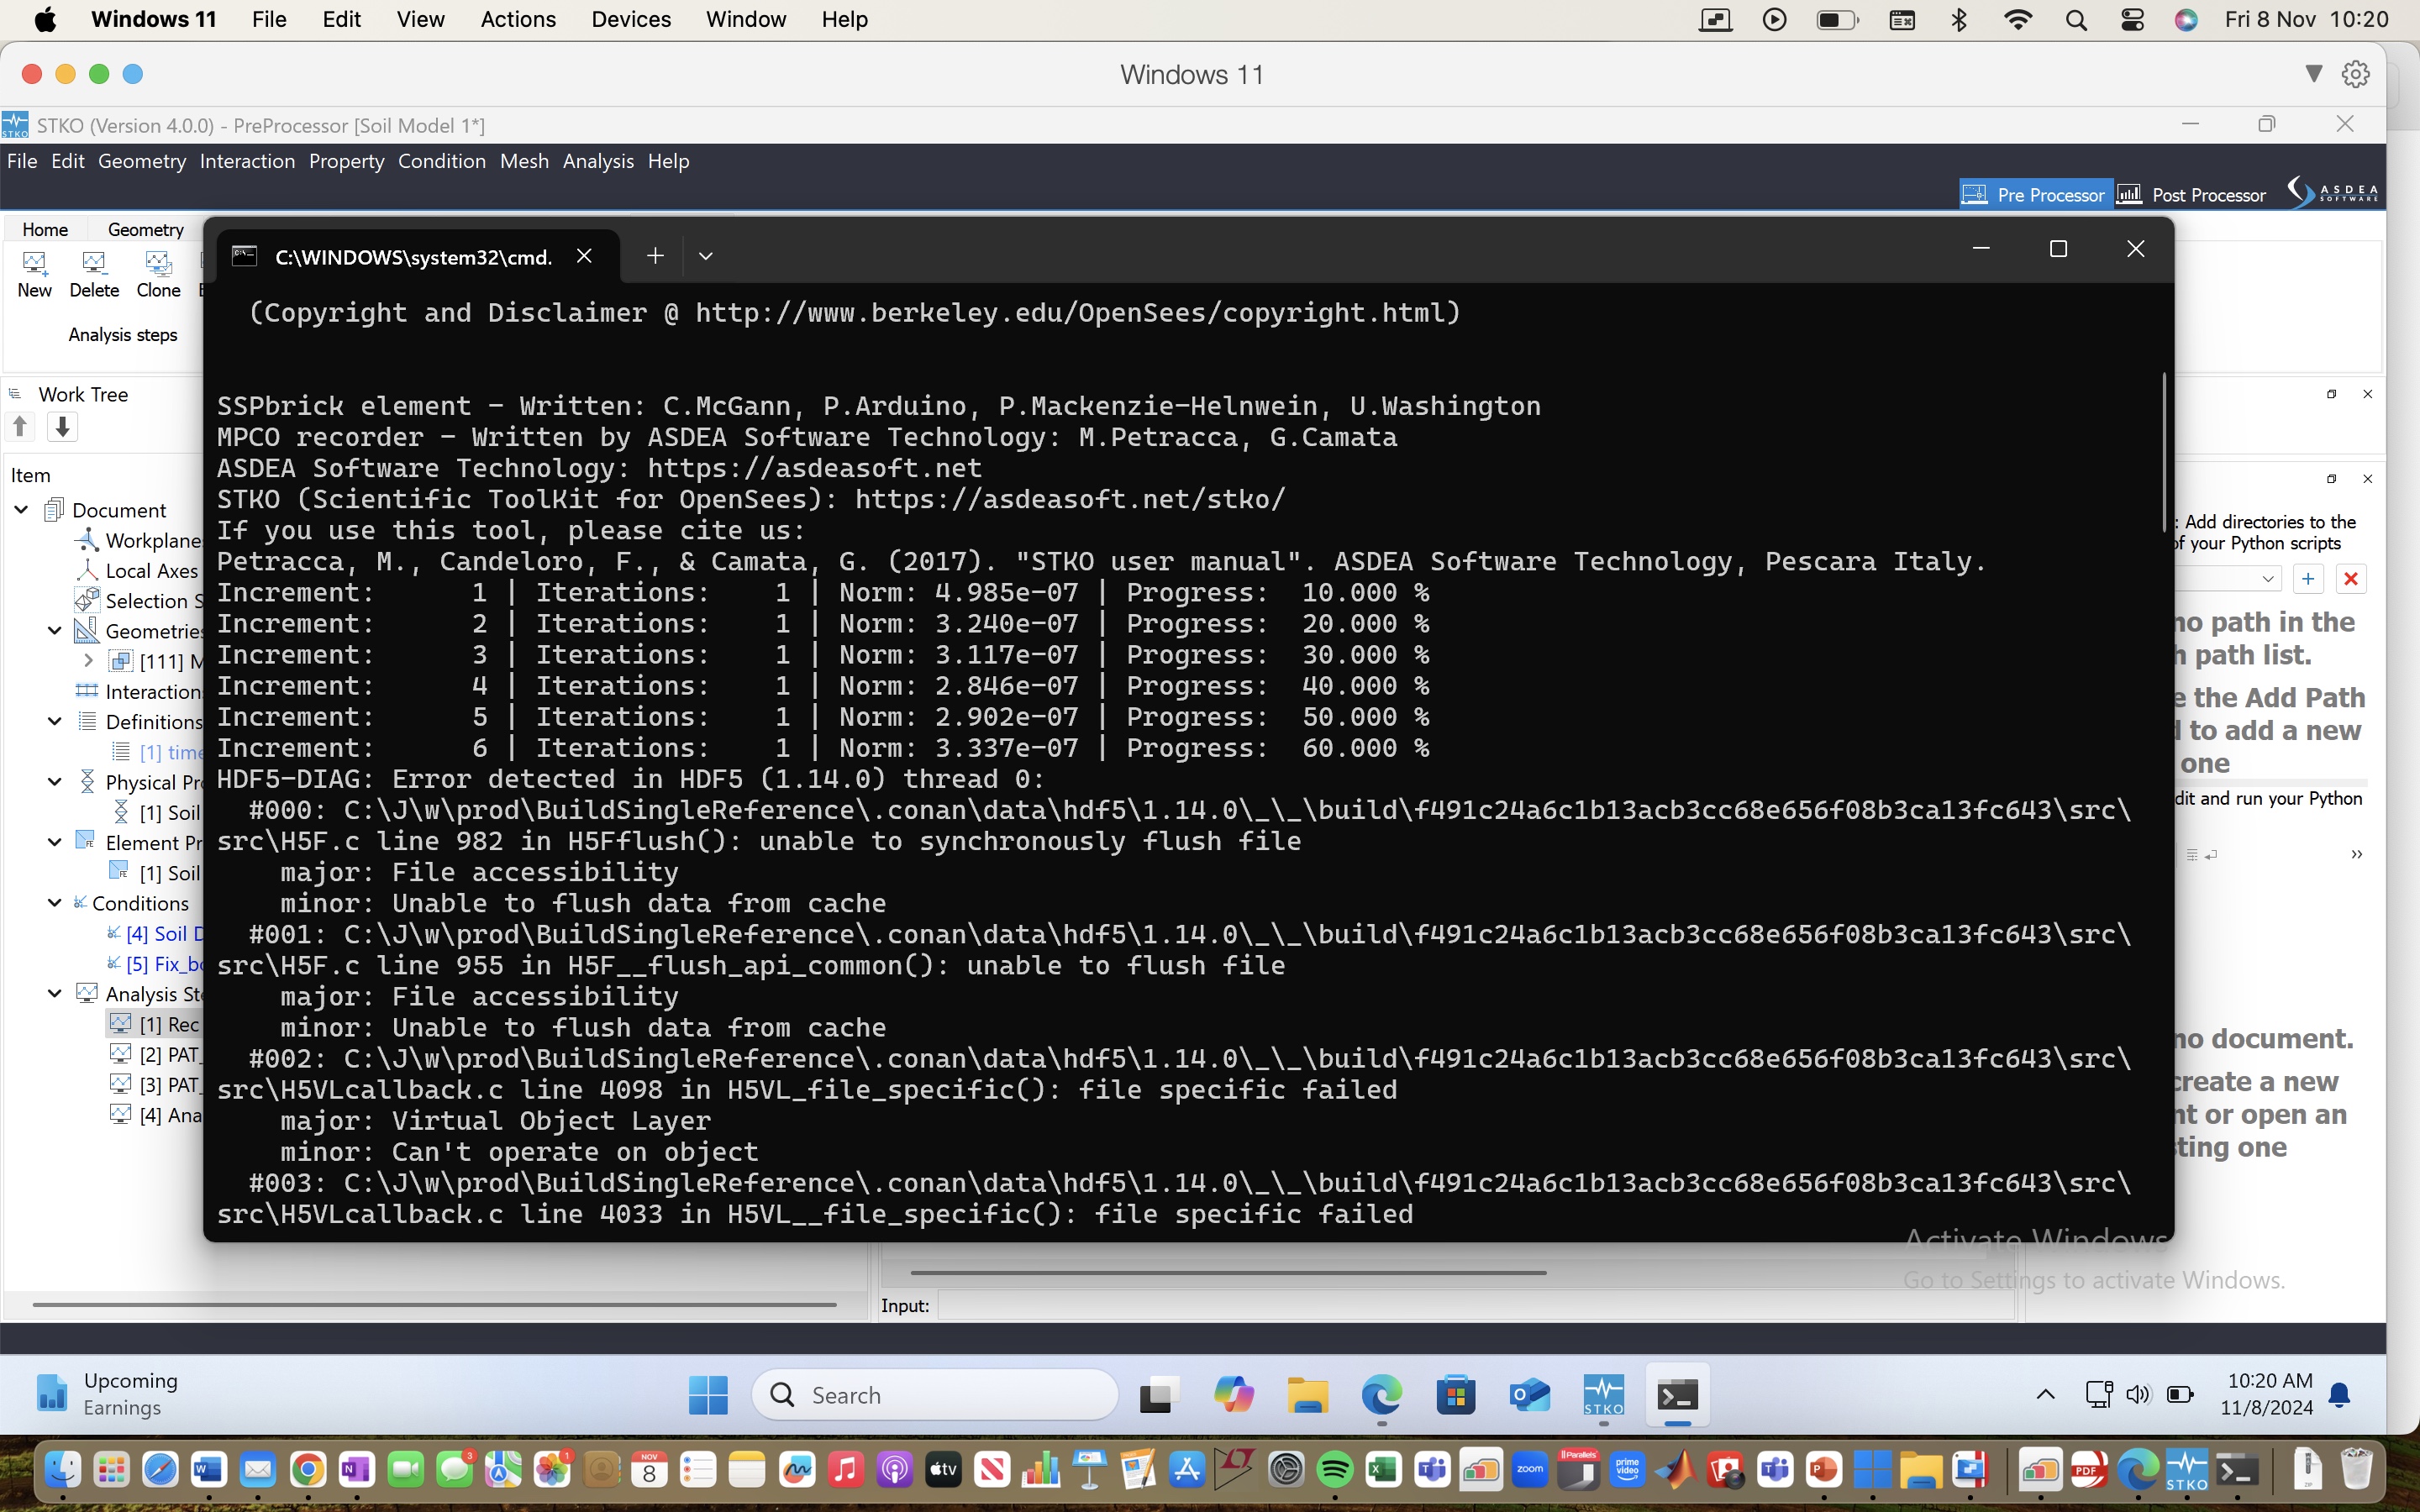The image size is (2420, 1512).
Task: Open the STKO Analysis menu
Action: pyautogui.click(x=598, y=161)
